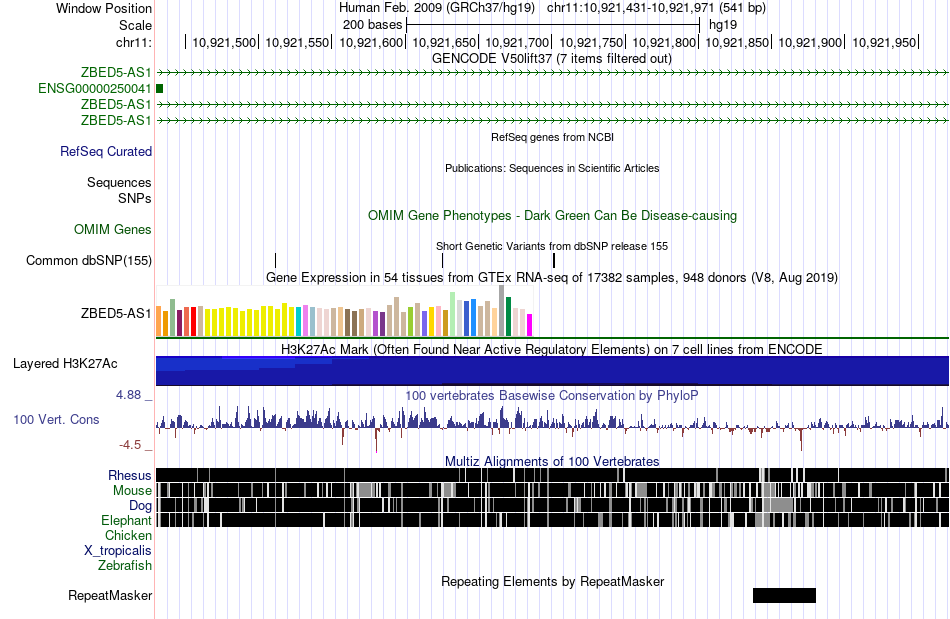Select the Chicken alignment row label

coord(128,535)
